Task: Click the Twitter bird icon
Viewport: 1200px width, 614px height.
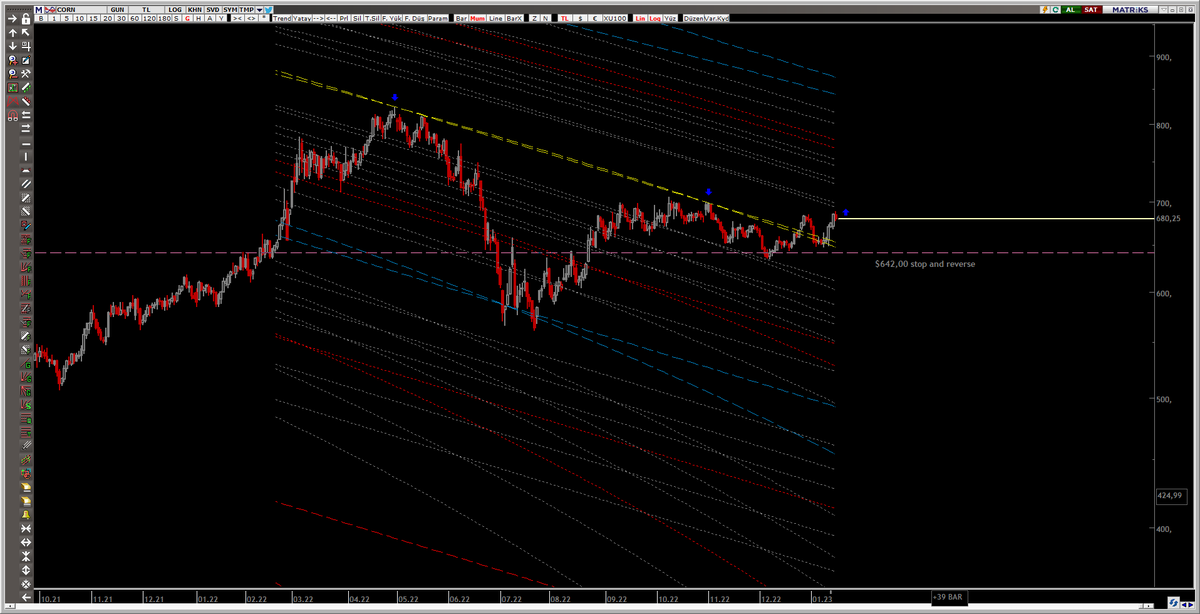Action: 268,10
